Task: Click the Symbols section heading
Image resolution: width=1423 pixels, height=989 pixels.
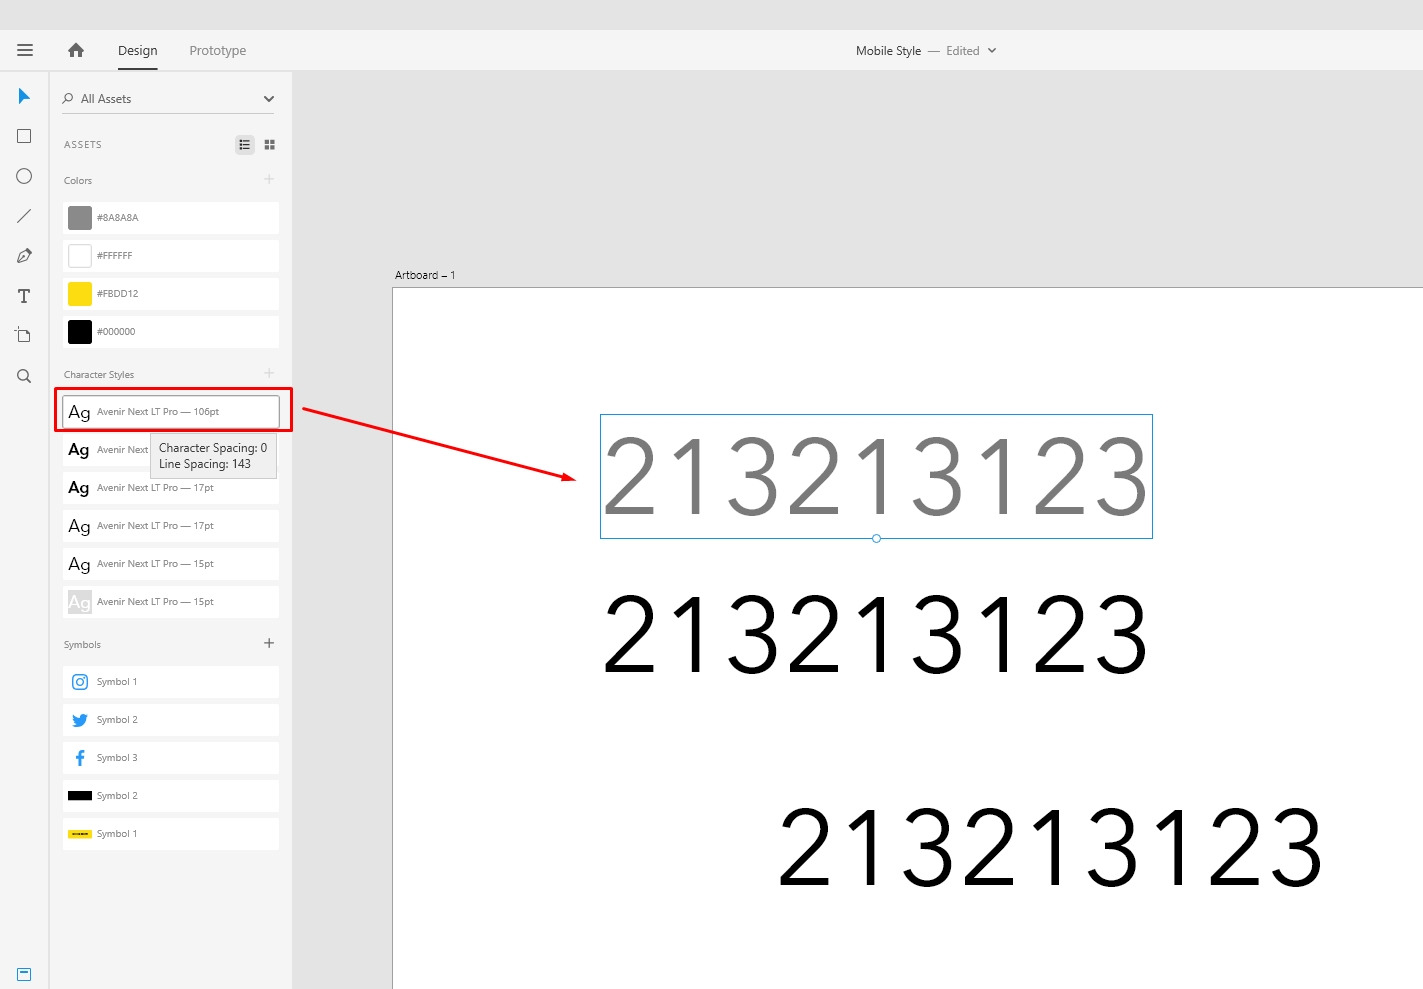Action: point(82,644)
